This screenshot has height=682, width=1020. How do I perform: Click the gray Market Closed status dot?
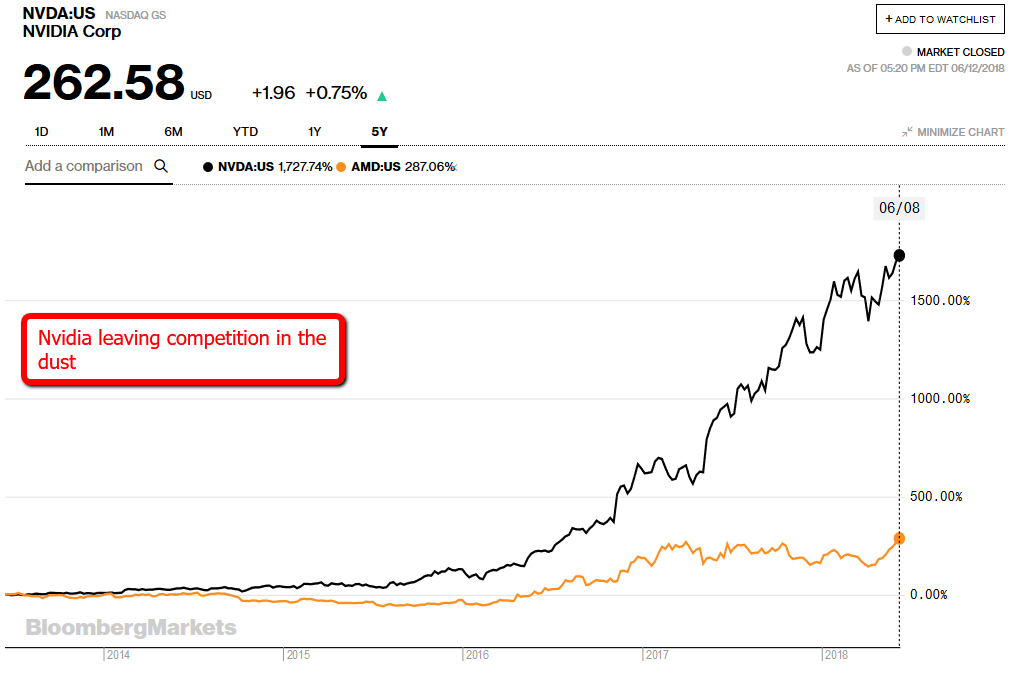pos(907,51)
